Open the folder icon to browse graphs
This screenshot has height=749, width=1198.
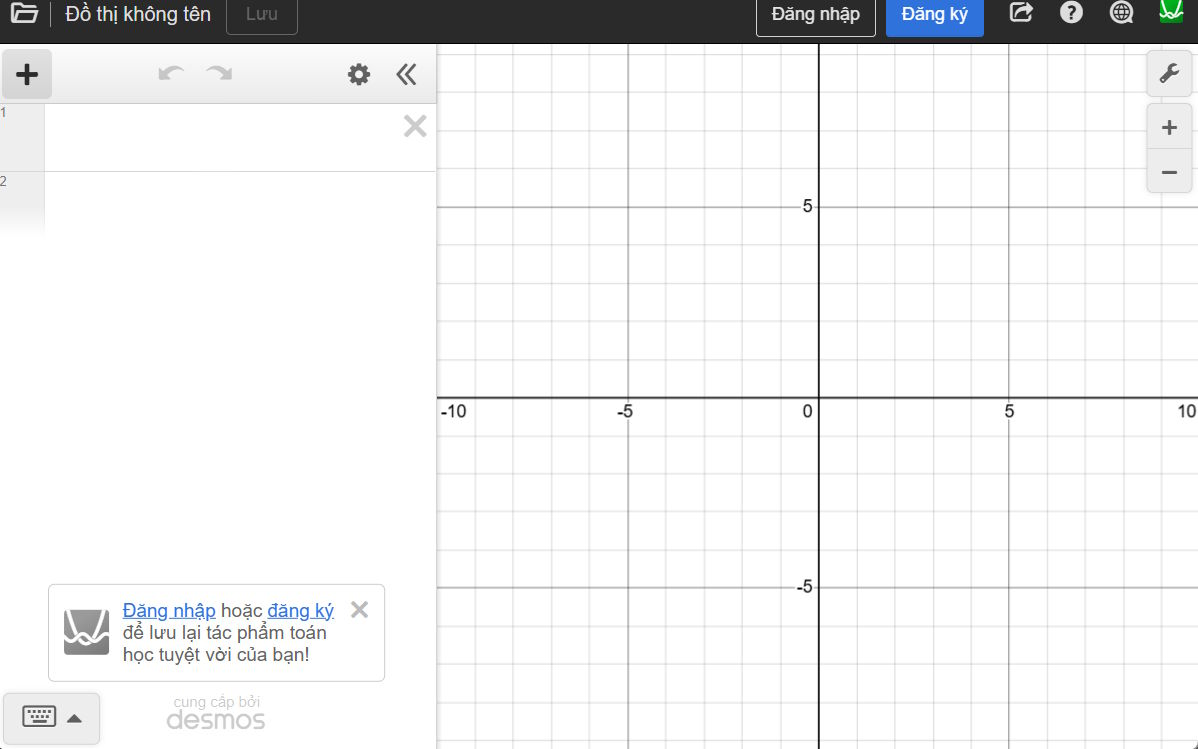pyautogui.click(x=25, y=13)
